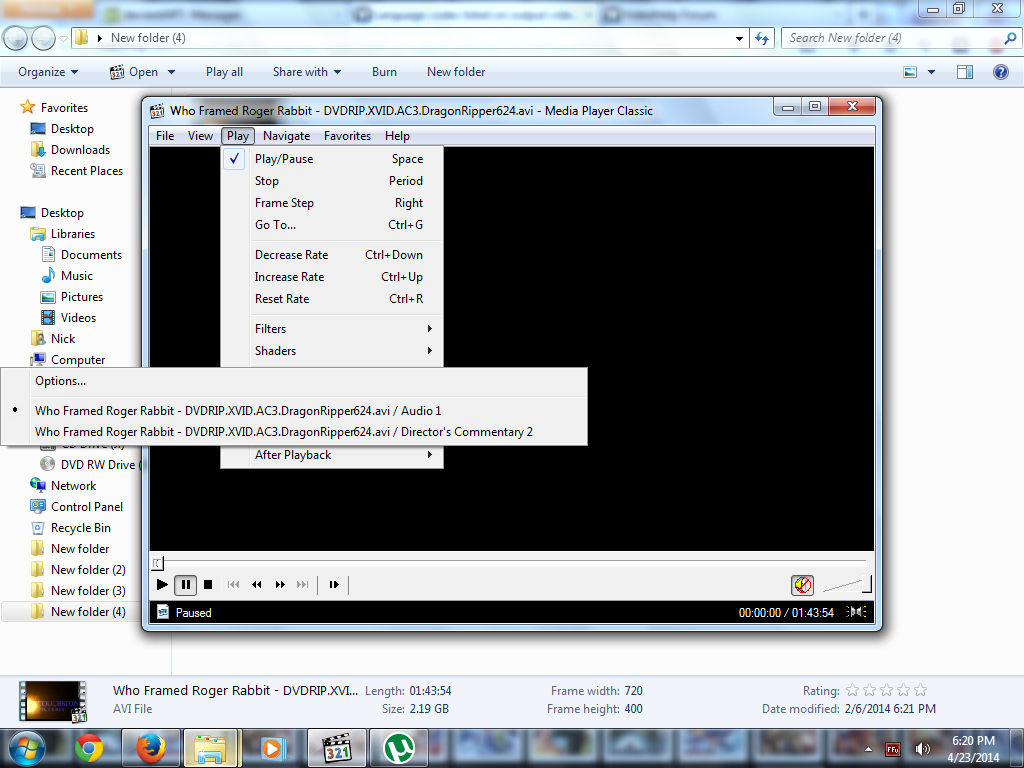1024x768 pixels.
Task: Expand the Filters submenu
Action: coord(332,328)
